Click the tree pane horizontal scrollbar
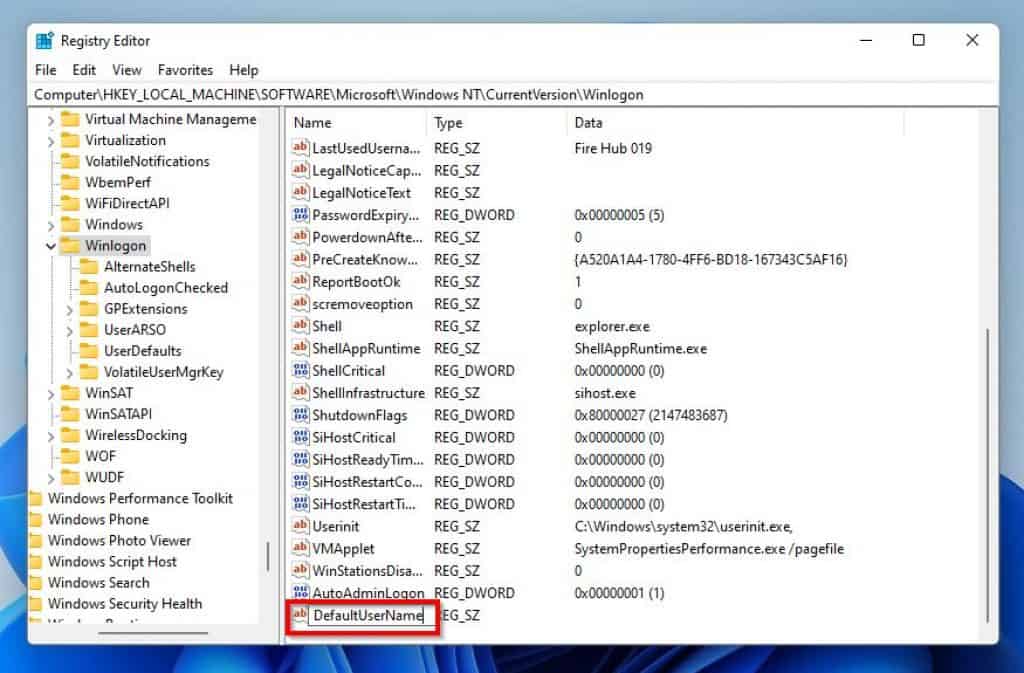Screen dimensions: 1024x673 pos(153,632)
